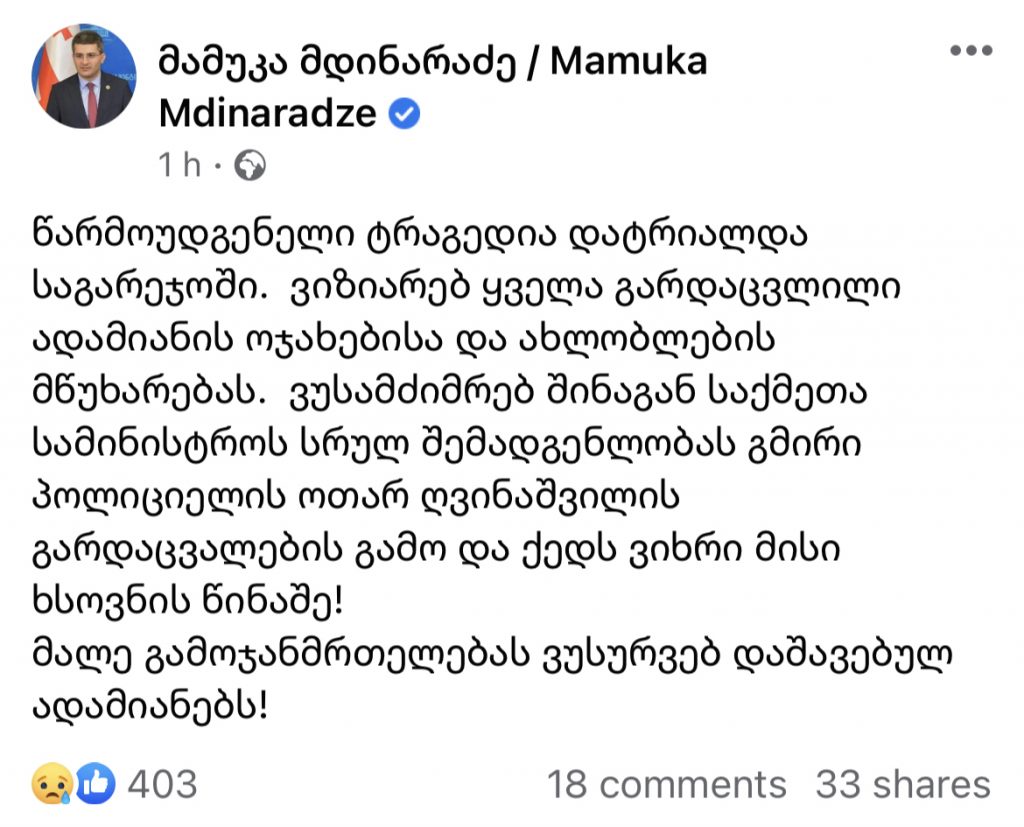Click the 'shares' word in counter
The image size is (1024, 827).
932,784
